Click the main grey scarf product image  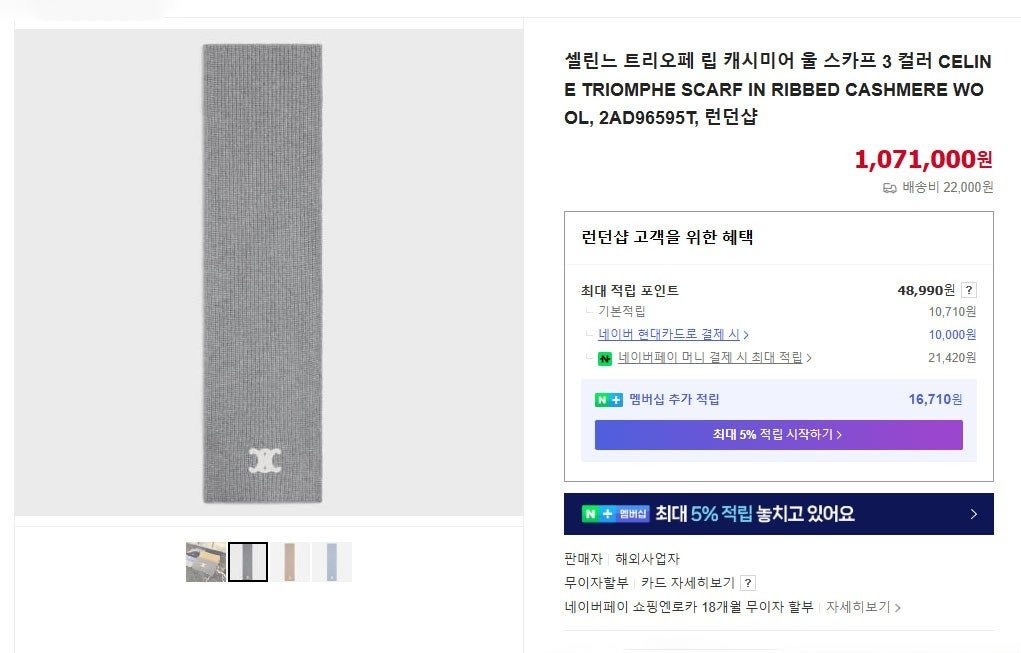point(262,273)
